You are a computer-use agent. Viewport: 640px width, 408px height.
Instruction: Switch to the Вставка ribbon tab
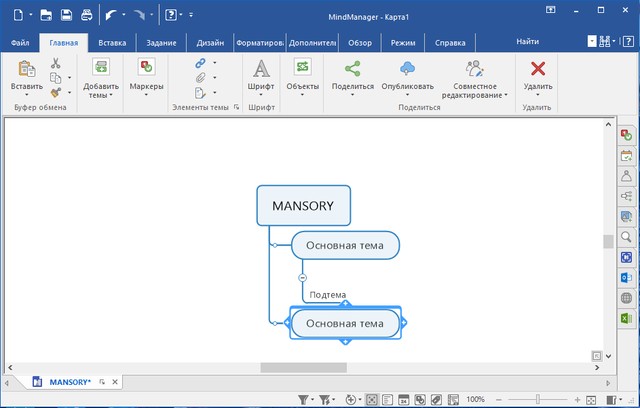tap(112, 43)
